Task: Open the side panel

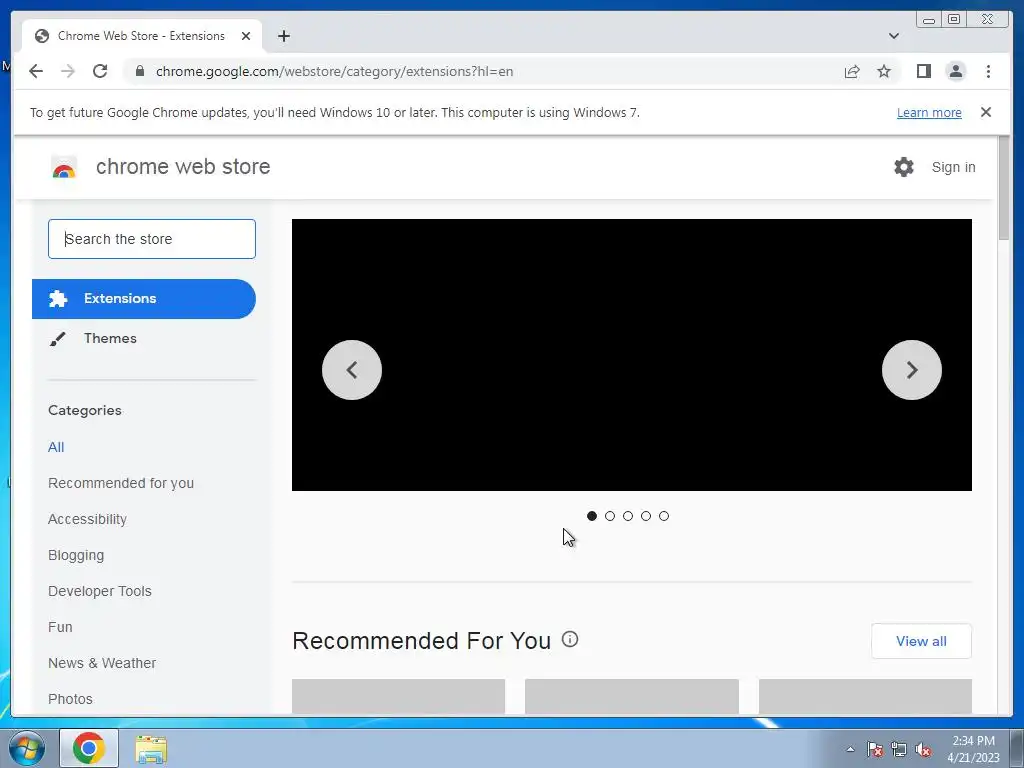Action: tap(923, 71)
